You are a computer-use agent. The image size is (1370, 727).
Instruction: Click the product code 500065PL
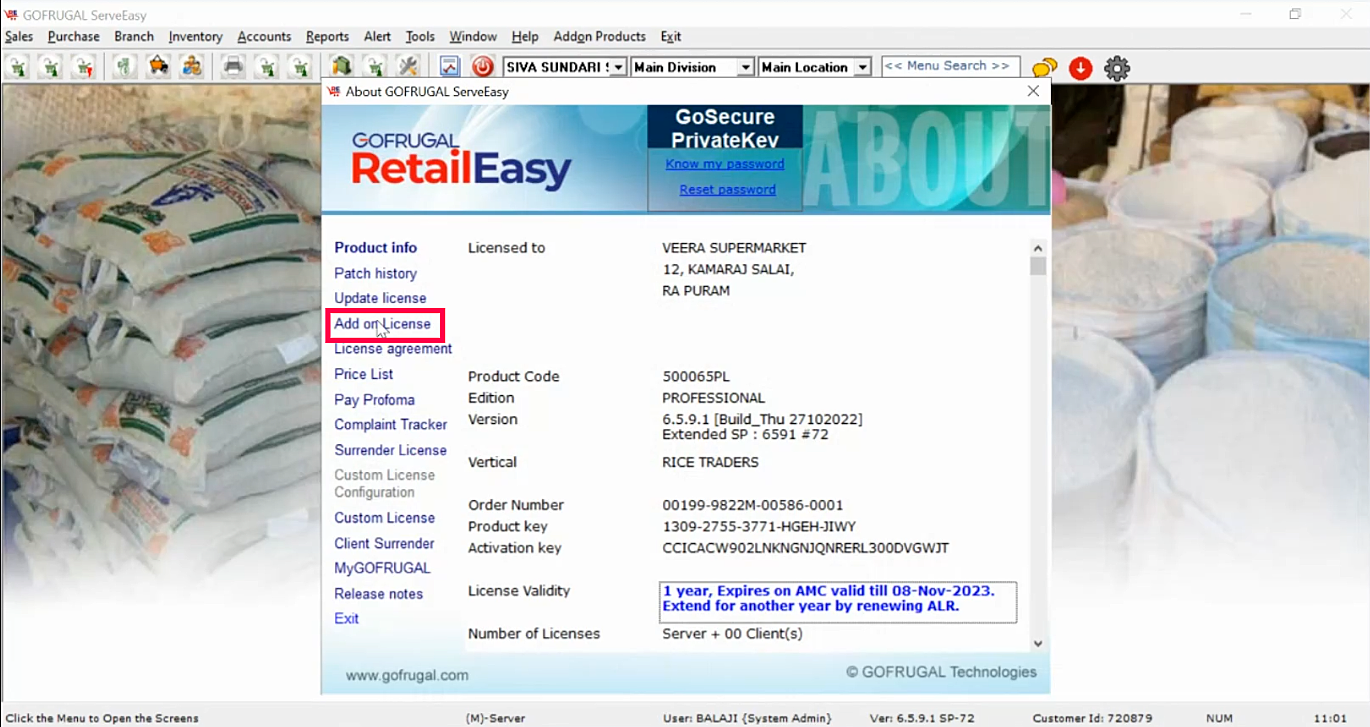click(x=696, y=376)
